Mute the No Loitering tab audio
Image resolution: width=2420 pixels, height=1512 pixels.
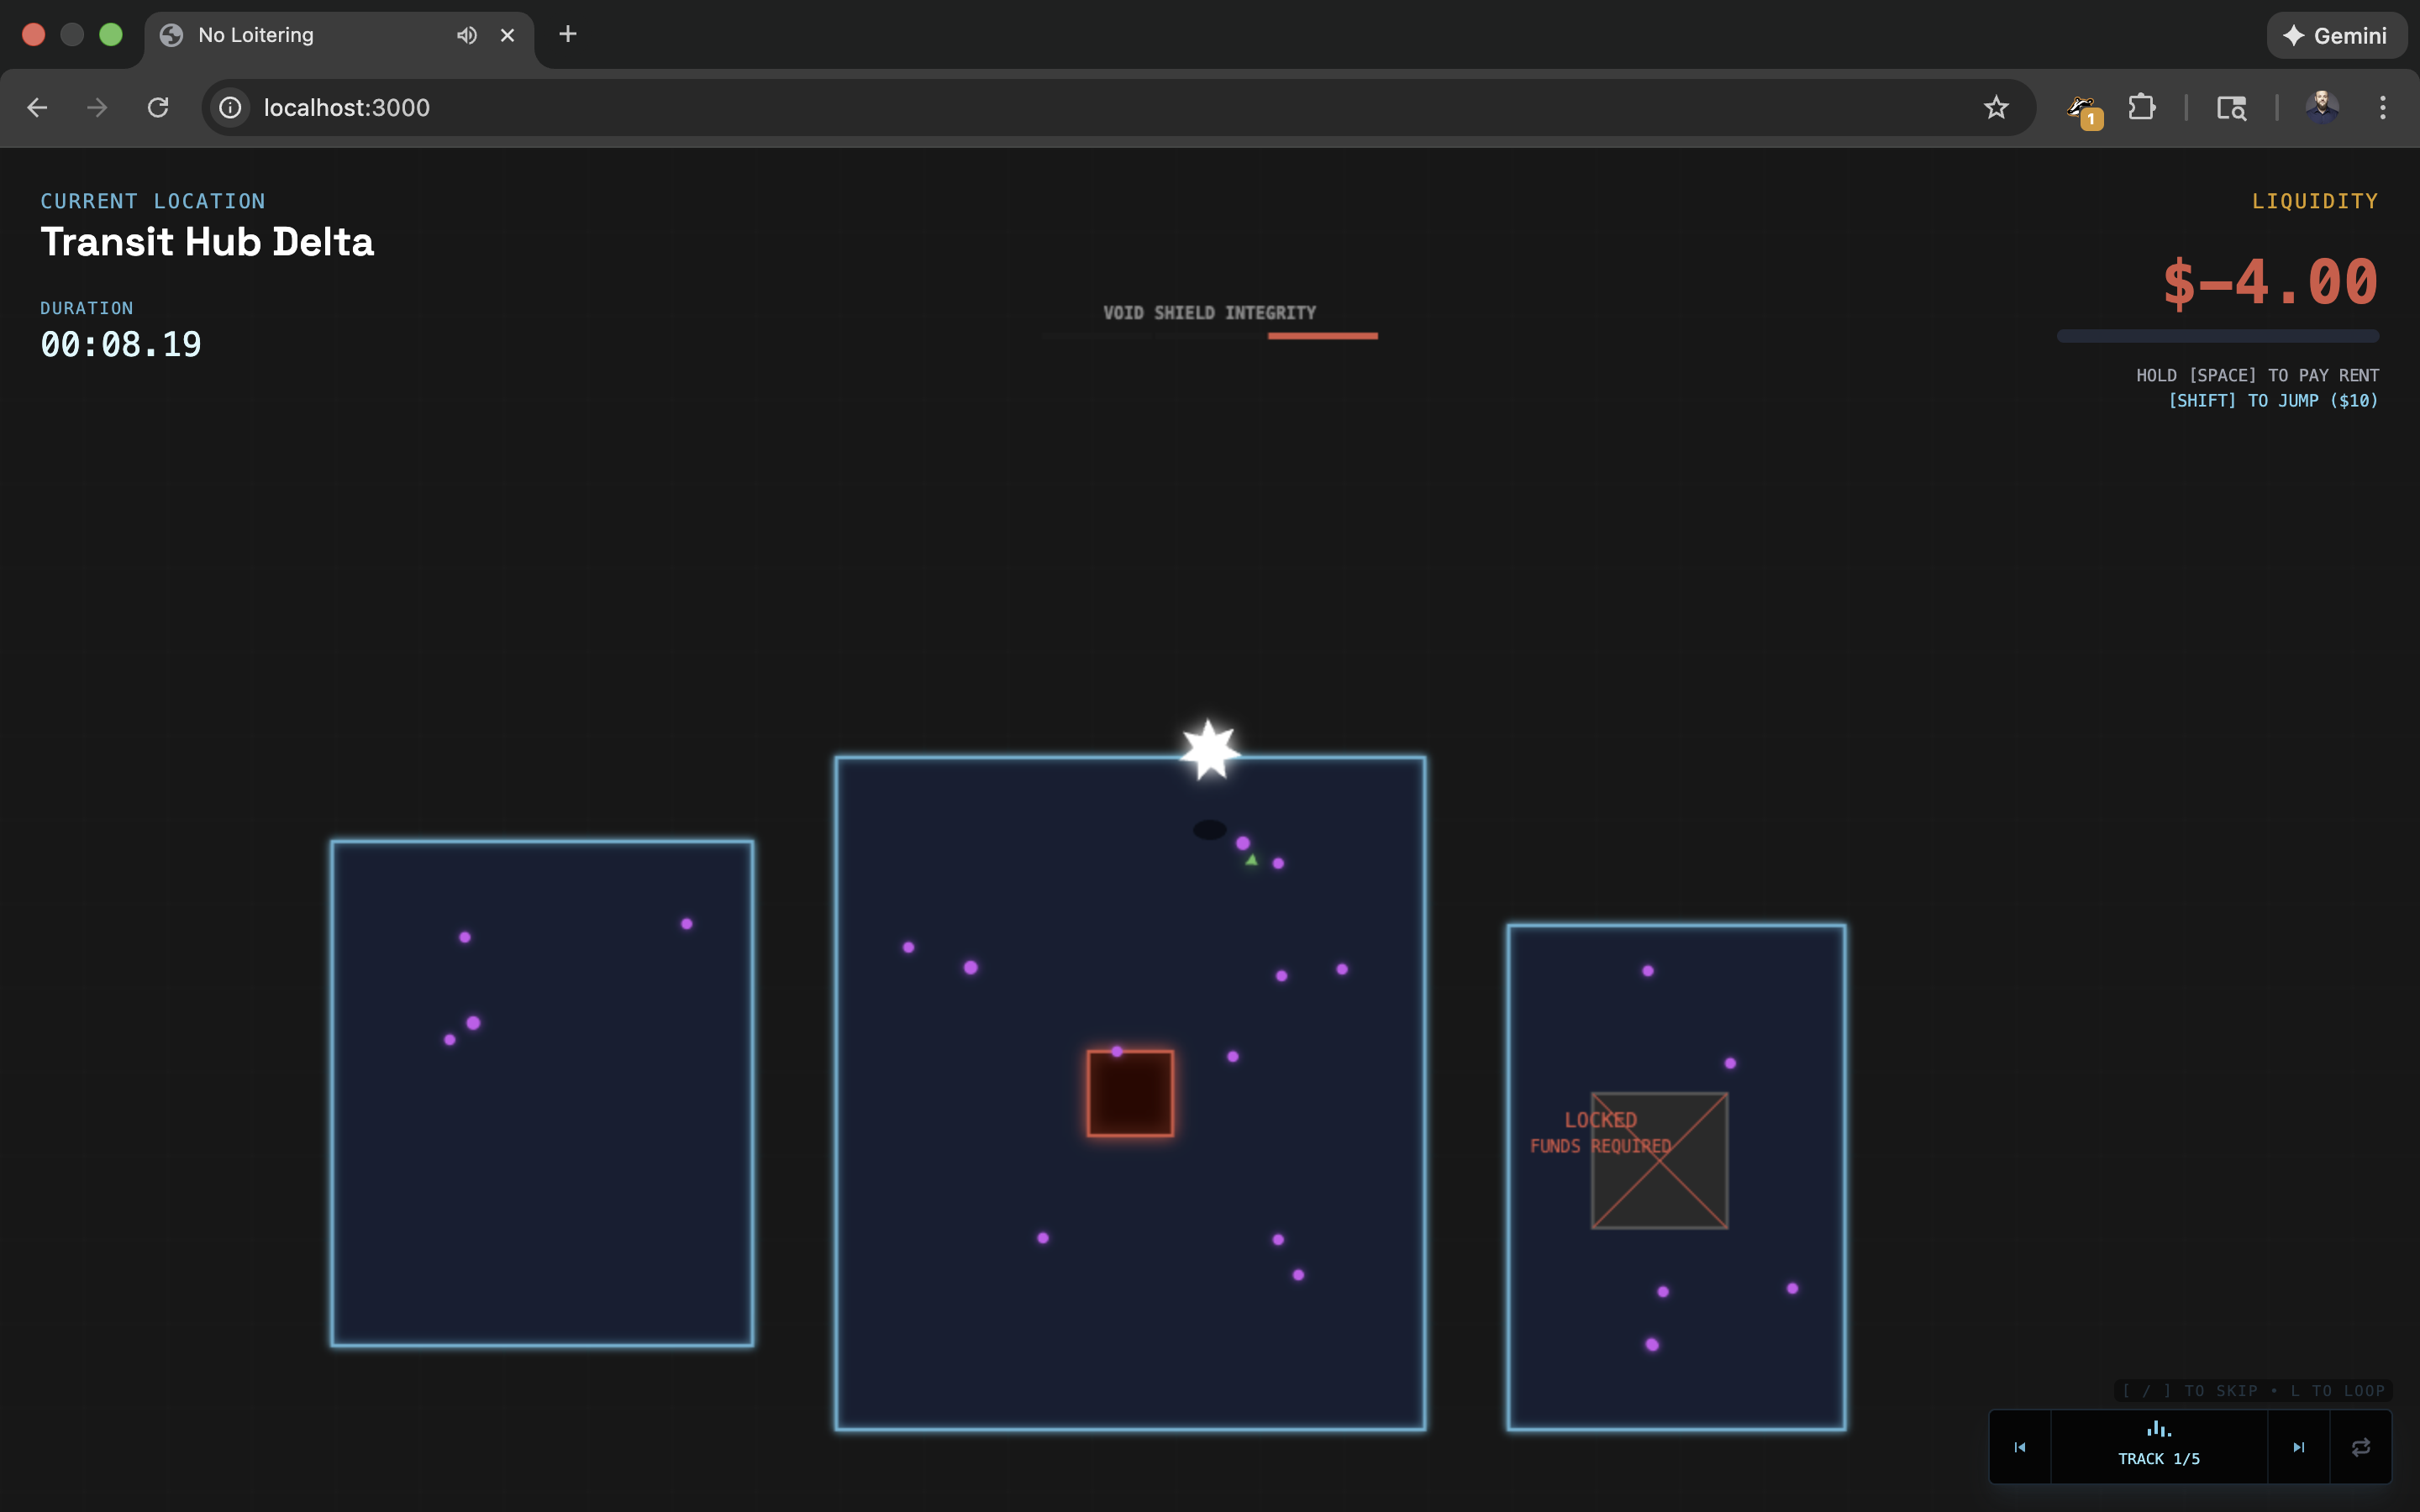466,35
